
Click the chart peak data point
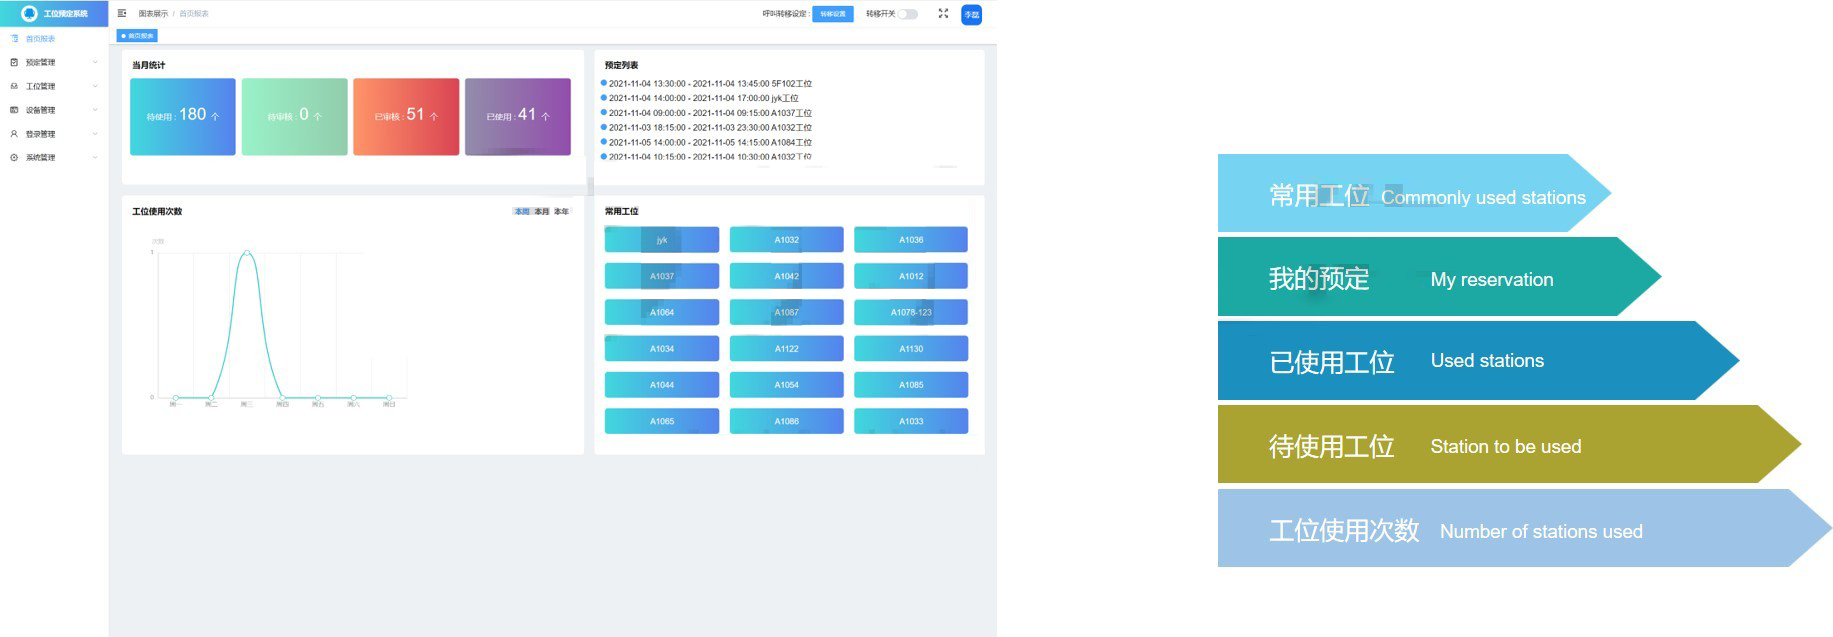tap(247, 252)
